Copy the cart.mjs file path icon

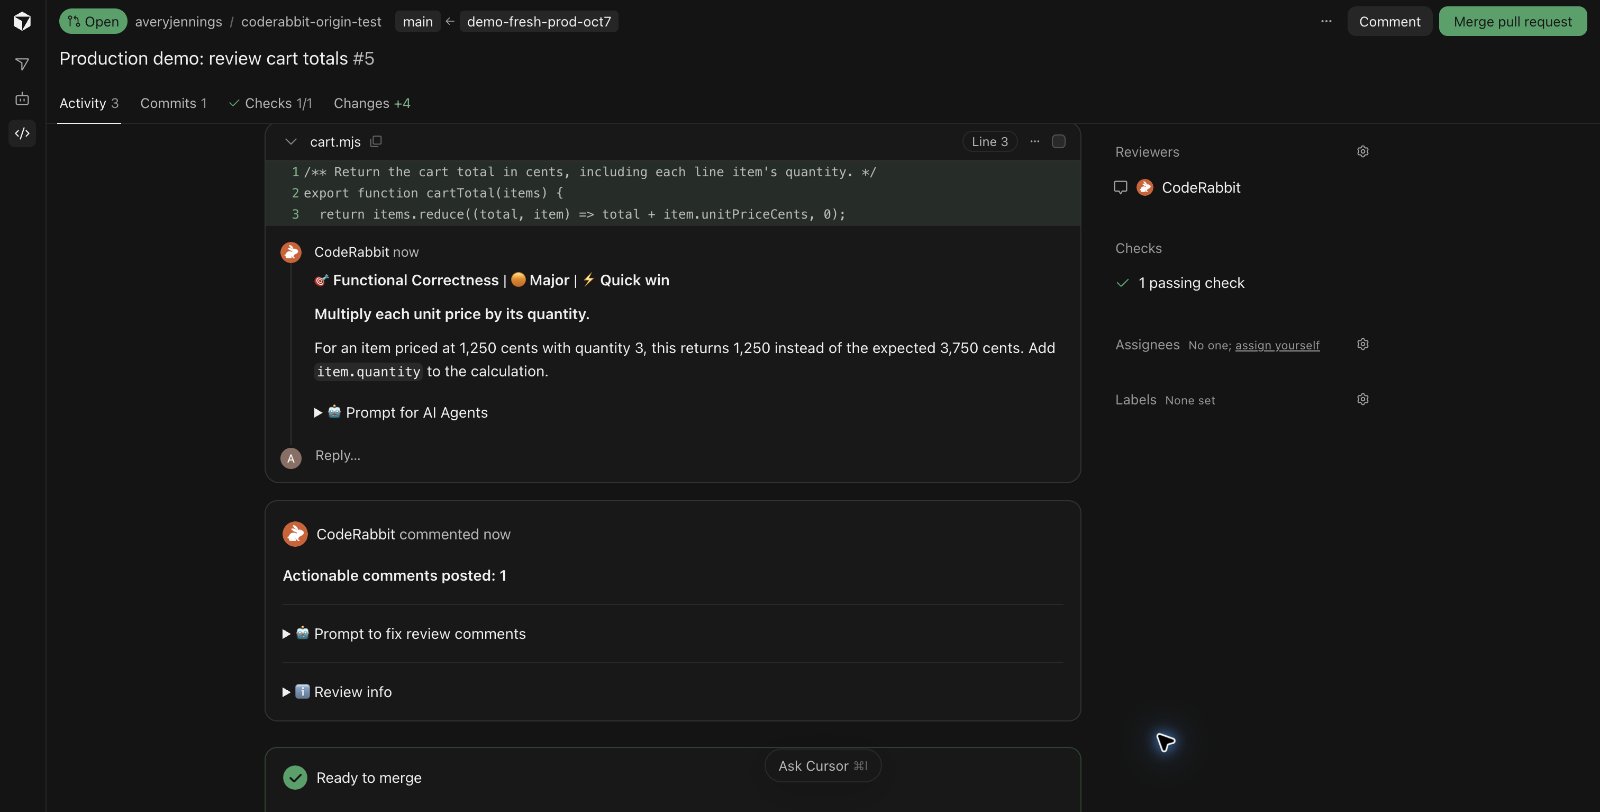click(376, 142)
